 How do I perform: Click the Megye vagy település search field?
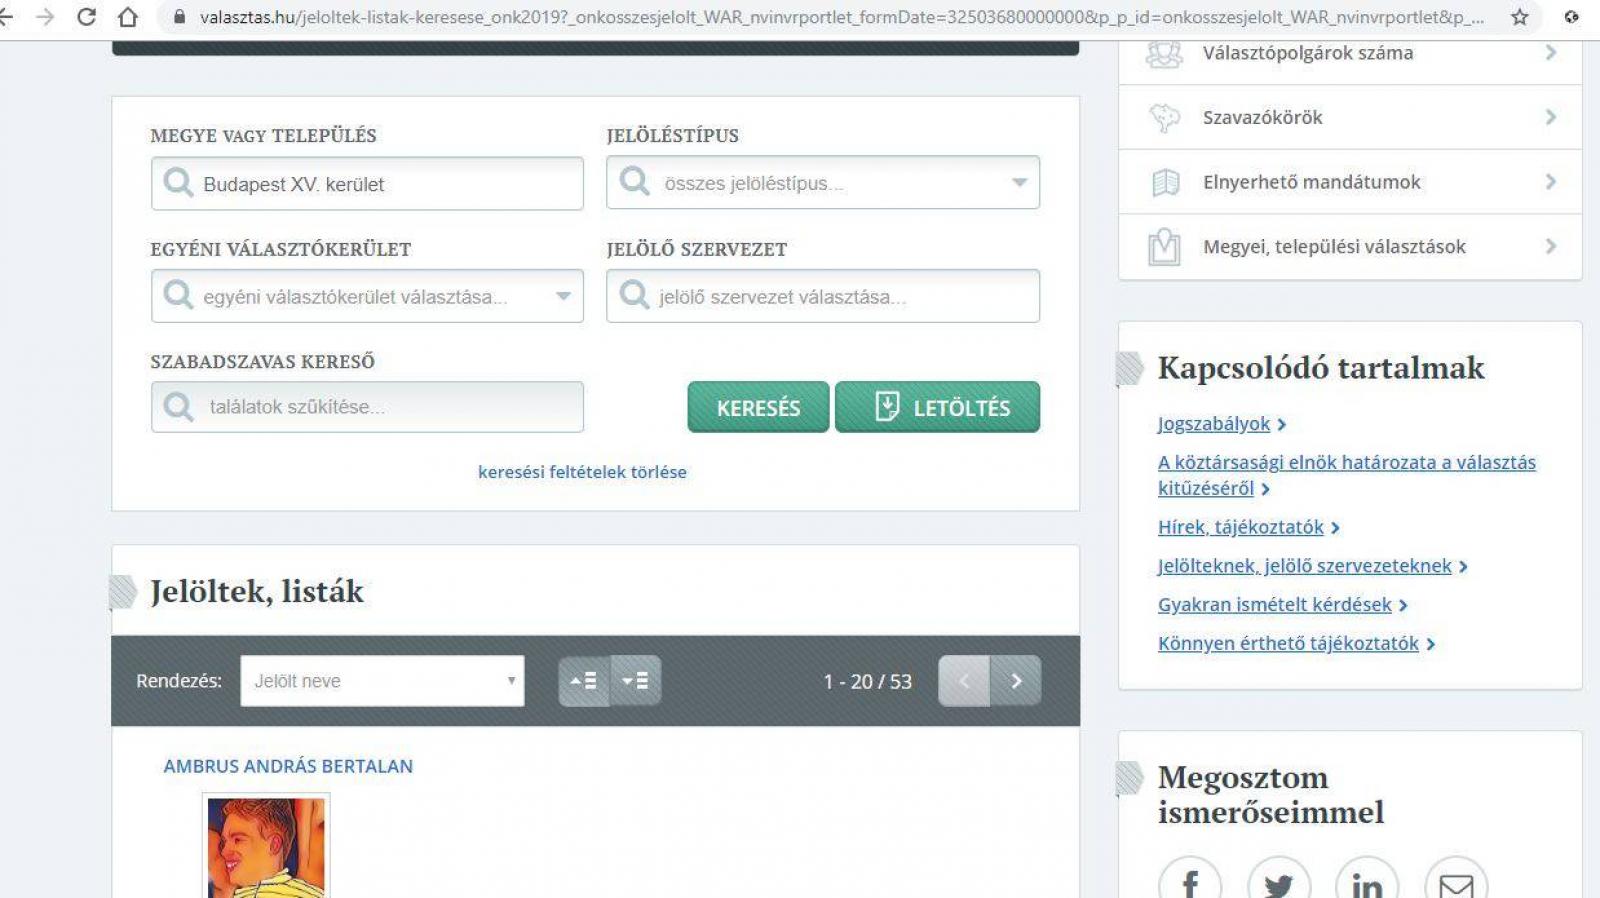[x=367, y=184]
